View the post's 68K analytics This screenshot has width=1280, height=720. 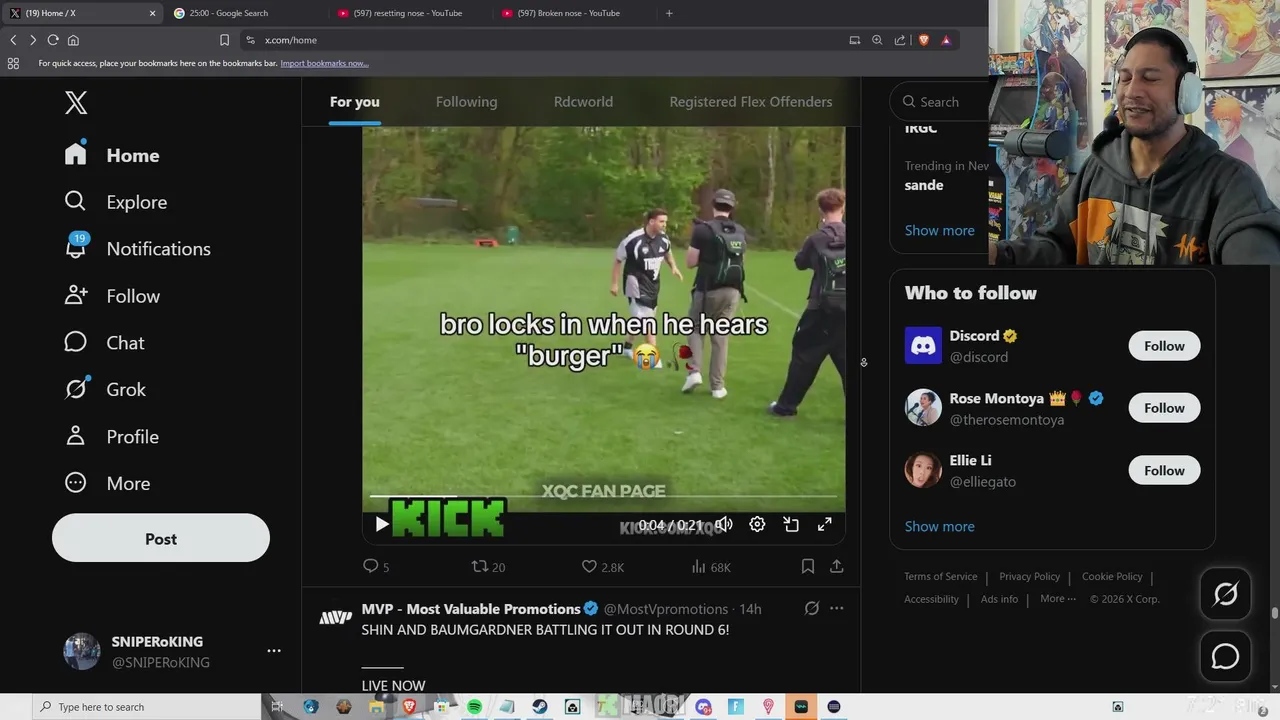tap(711, 566)
